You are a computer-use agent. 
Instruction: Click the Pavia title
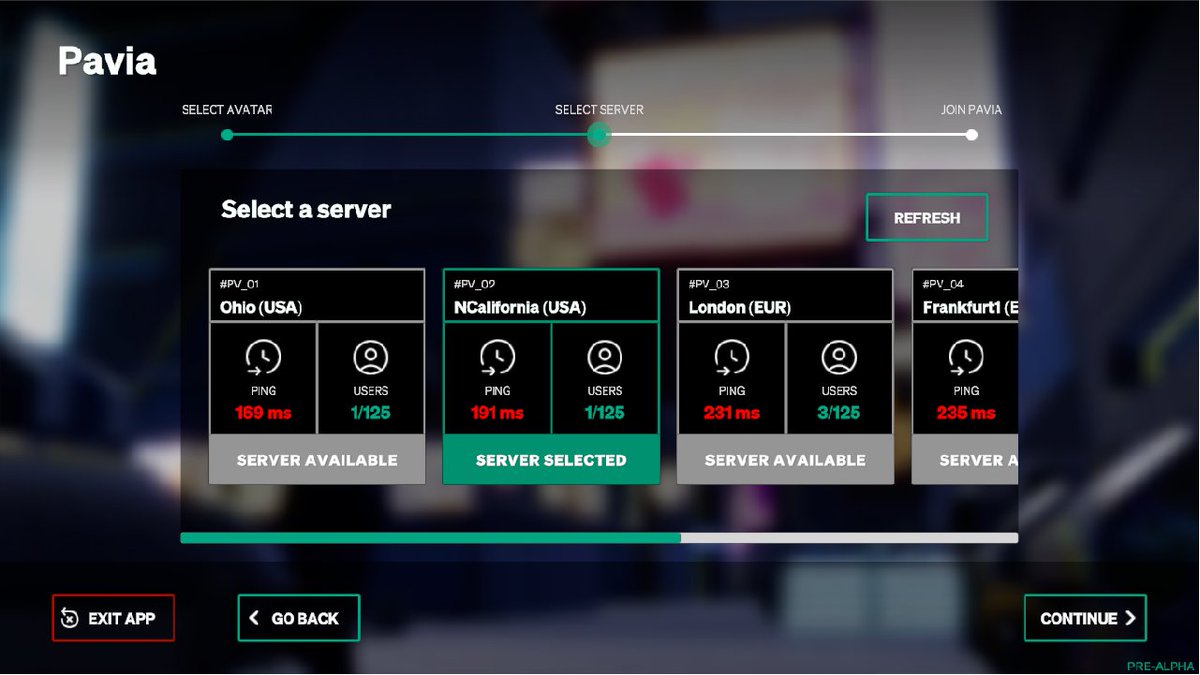coord(107,61)
